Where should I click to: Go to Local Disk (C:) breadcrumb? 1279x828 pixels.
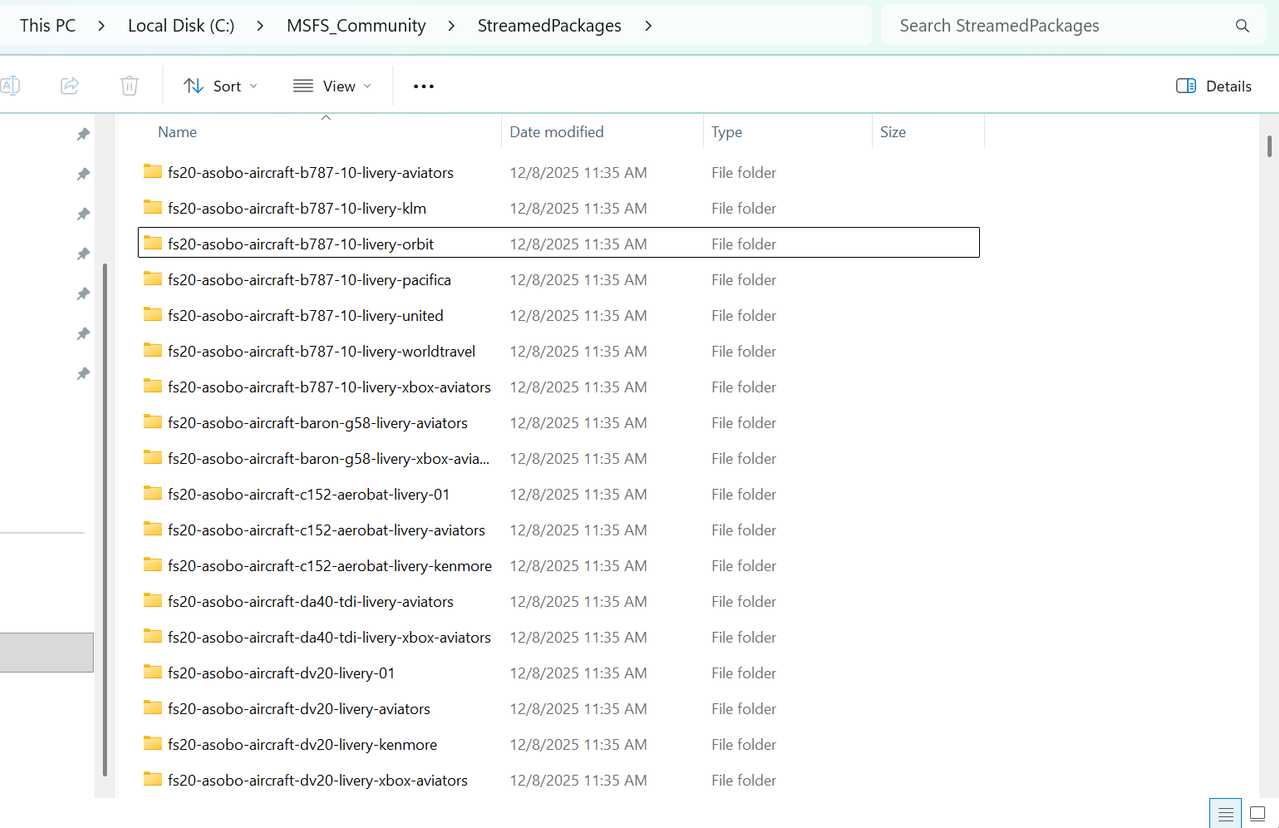click(181, 26)
